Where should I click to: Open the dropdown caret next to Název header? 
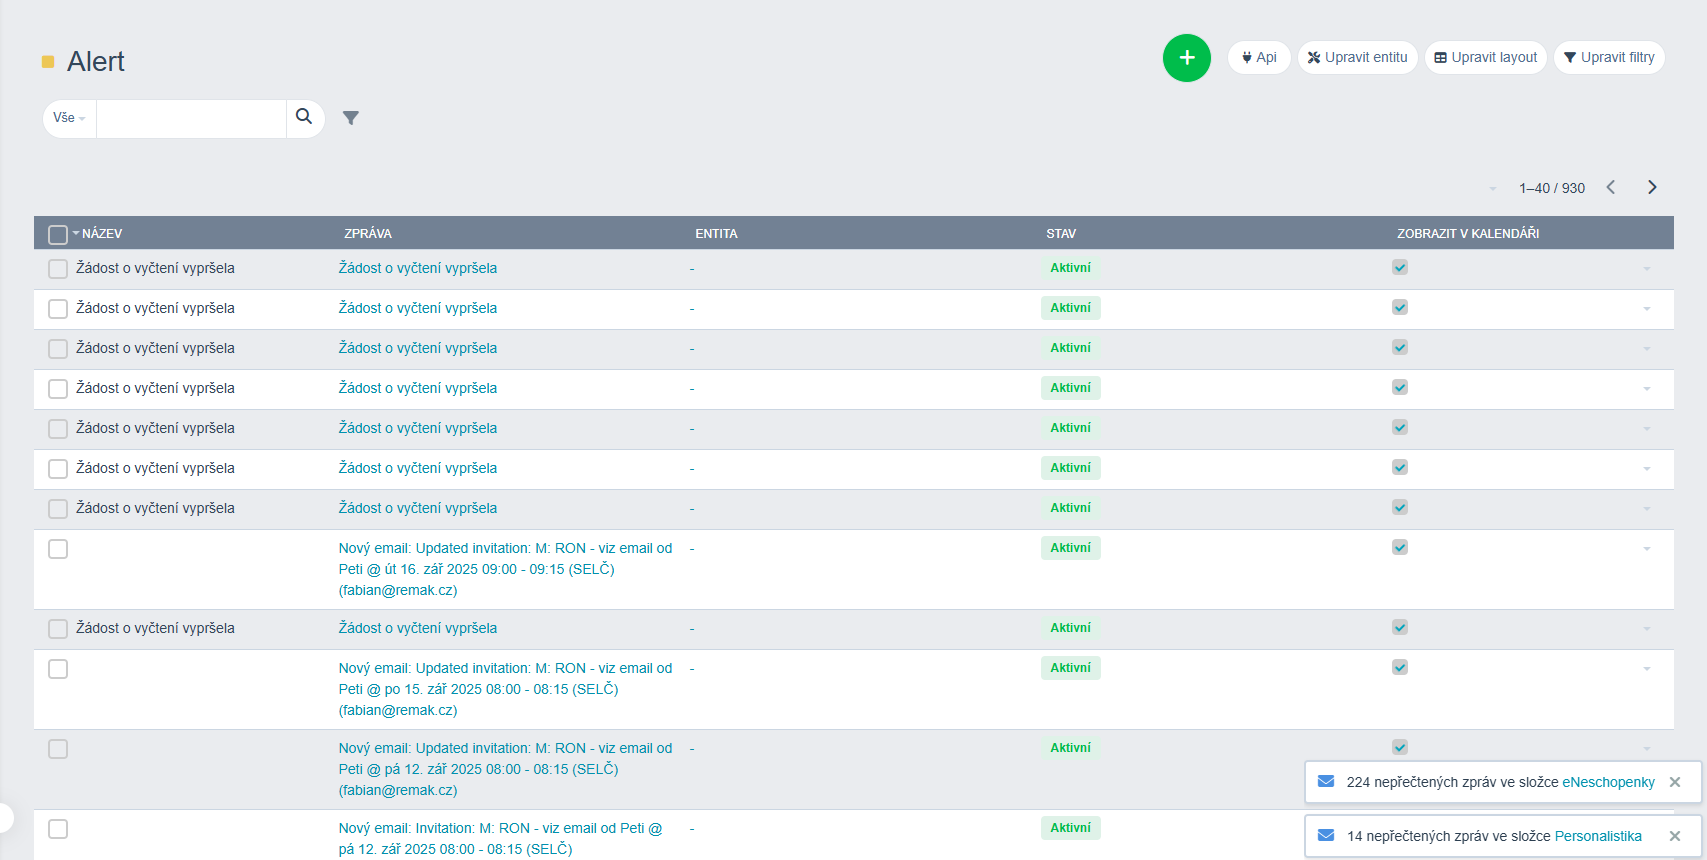tap(76, 233)
